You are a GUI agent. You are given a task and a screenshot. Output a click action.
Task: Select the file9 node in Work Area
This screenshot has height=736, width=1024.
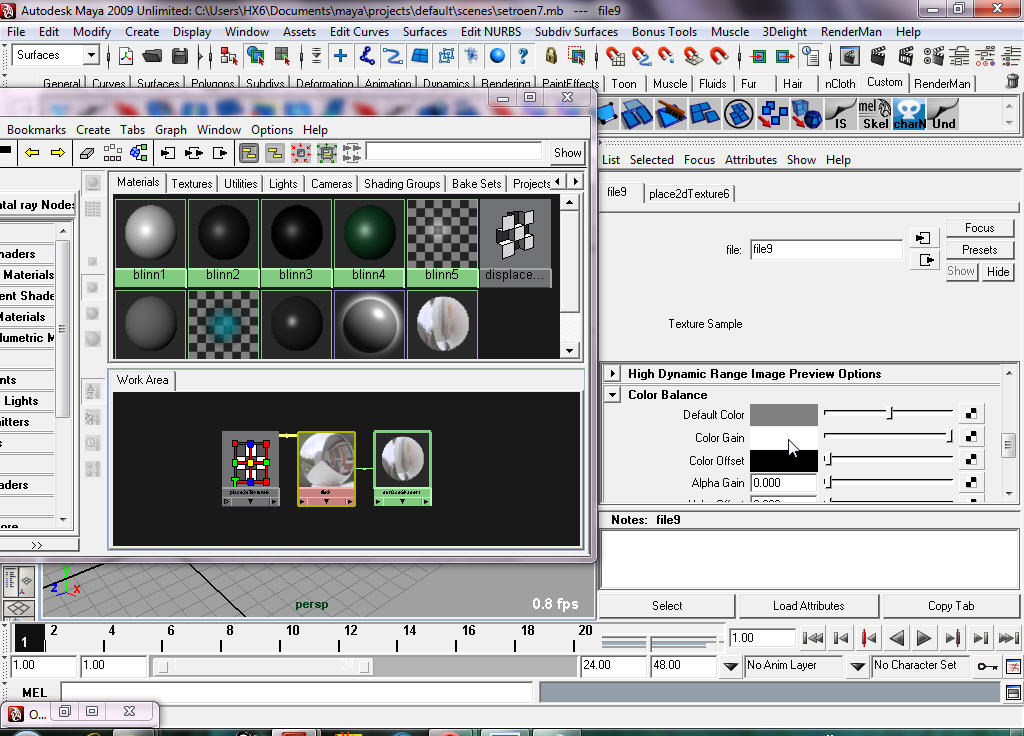(327, 468)
